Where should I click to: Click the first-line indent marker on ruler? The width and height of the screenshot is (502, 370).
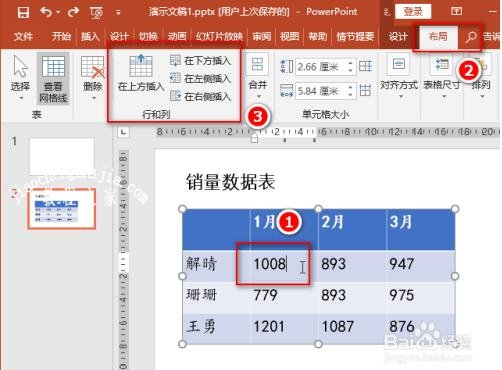pyautogui.click(x=254, y=133)
